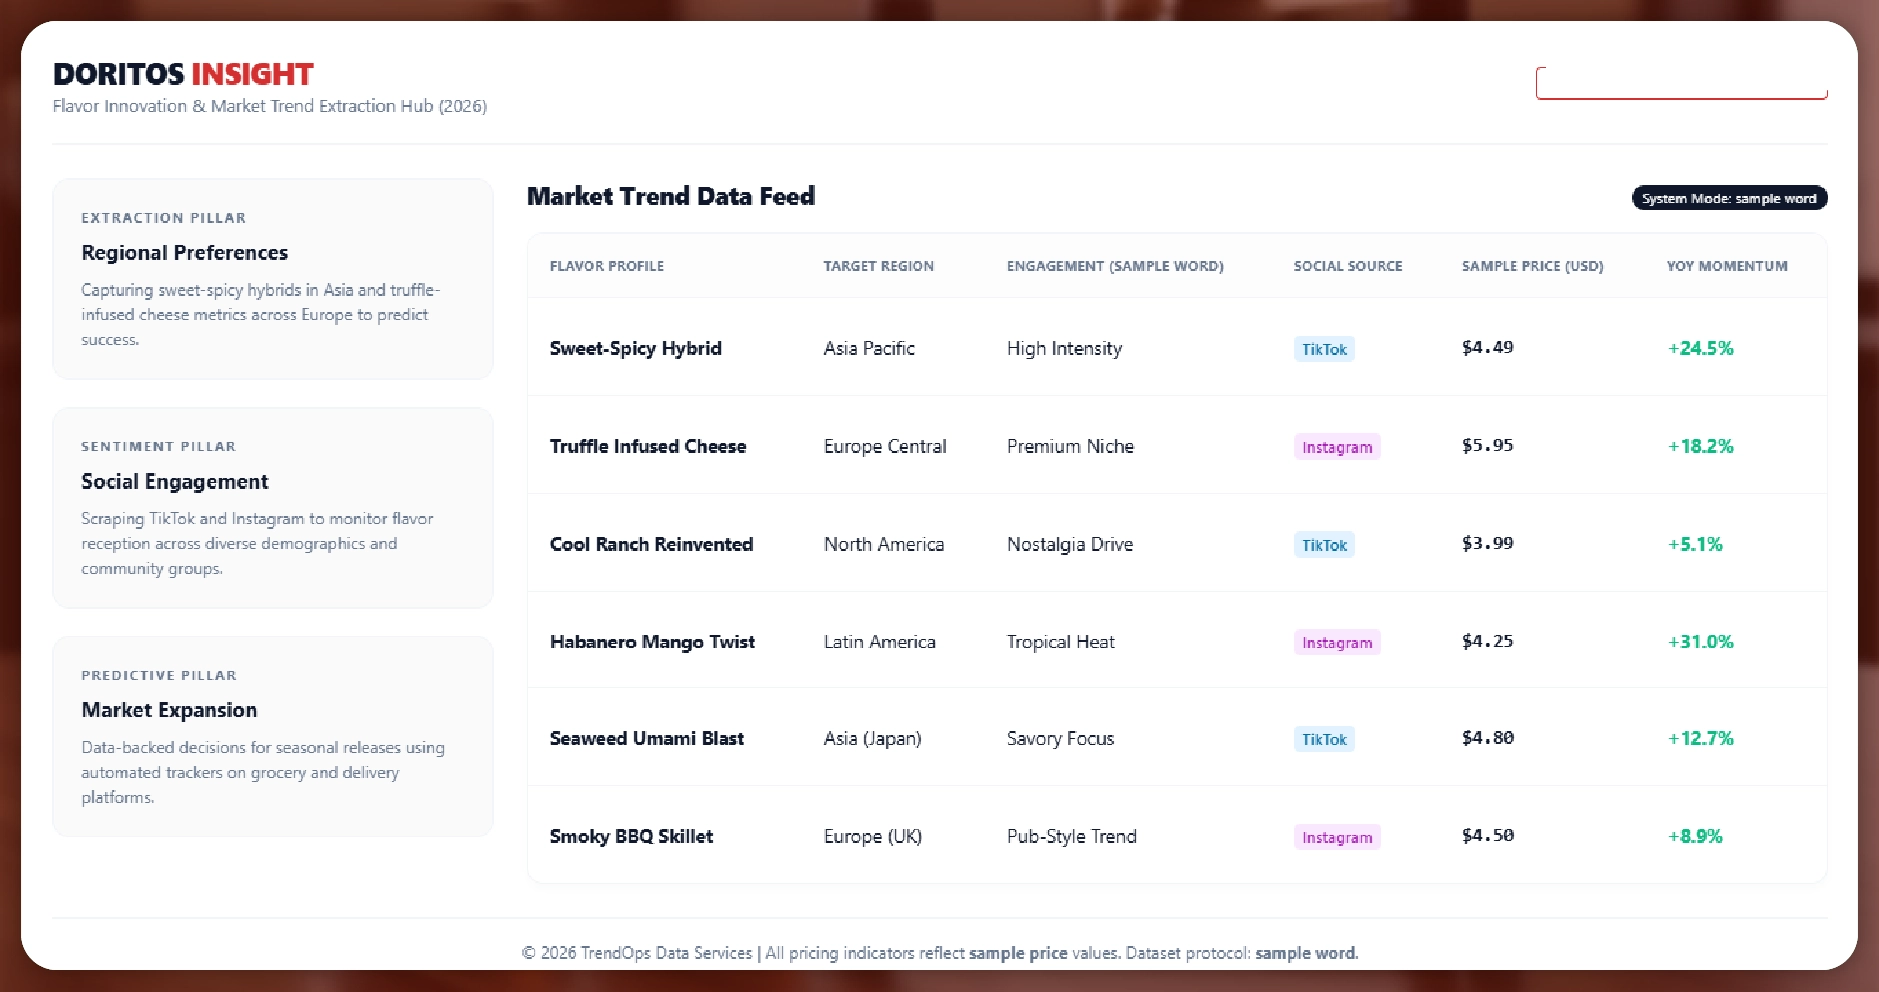Click Instagram tag in Truffle Infused Cheese row
The image size is (1879, 992).
click(1336, 447)
